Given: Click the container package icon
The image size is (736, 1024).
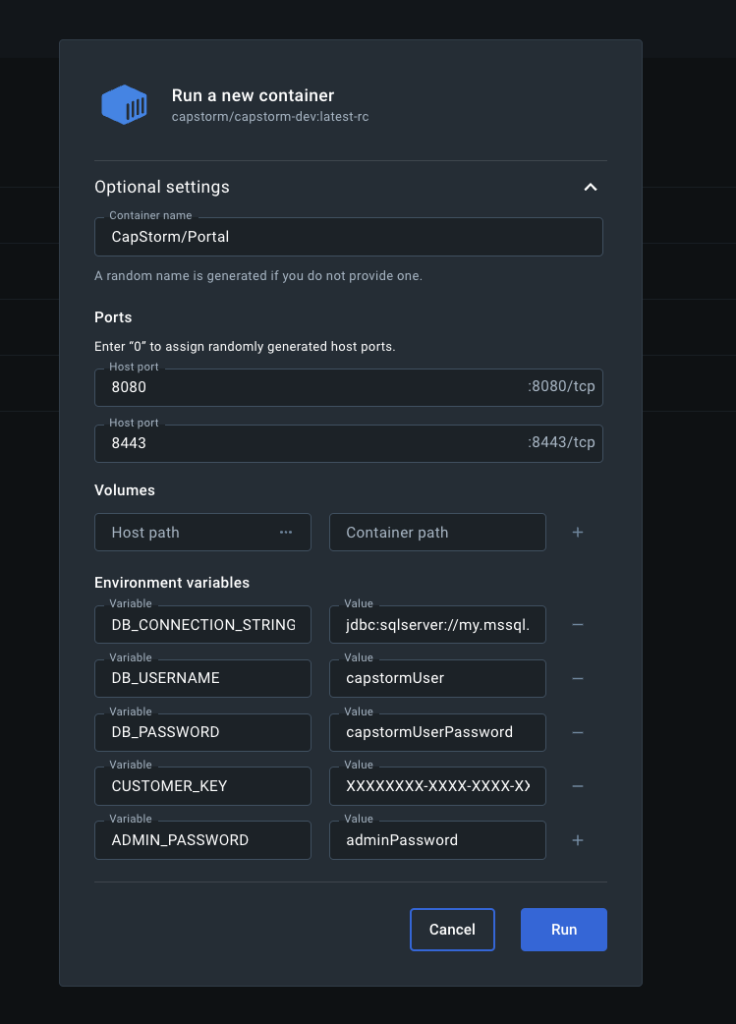Looking at the screenshot, I should tap(124, 104).
